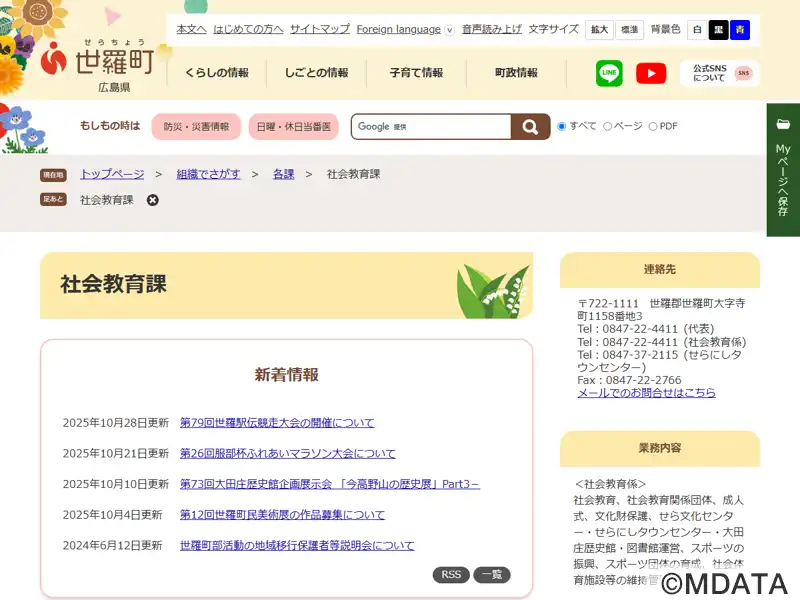The width and height of the screenshot is (800, 600).
Task: Select the PDF search radio option
Action: click(653, 127)
